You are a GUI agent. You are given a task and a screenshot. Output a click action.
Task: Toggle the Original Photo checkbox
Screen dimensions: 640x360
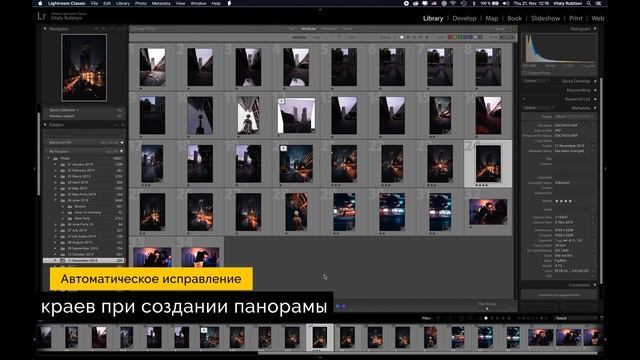click(x=525, y=73)
